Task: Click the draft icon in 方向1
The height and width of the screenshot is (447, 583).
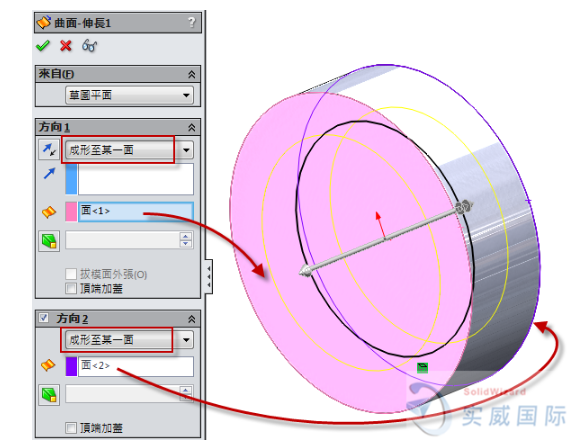Action: 49,241
